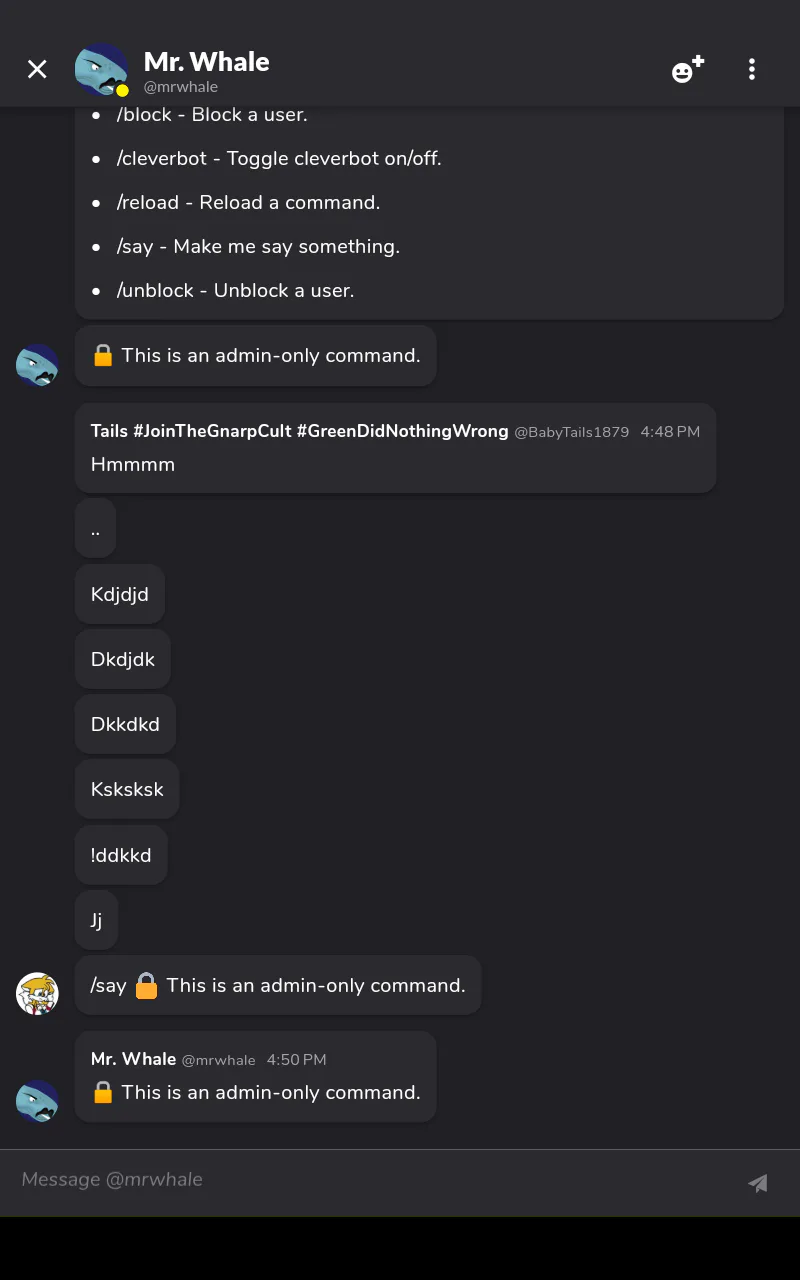Open the Mr. Whale profile title in header
Screen dimensions: 800x1280
[x=206, y=62]
